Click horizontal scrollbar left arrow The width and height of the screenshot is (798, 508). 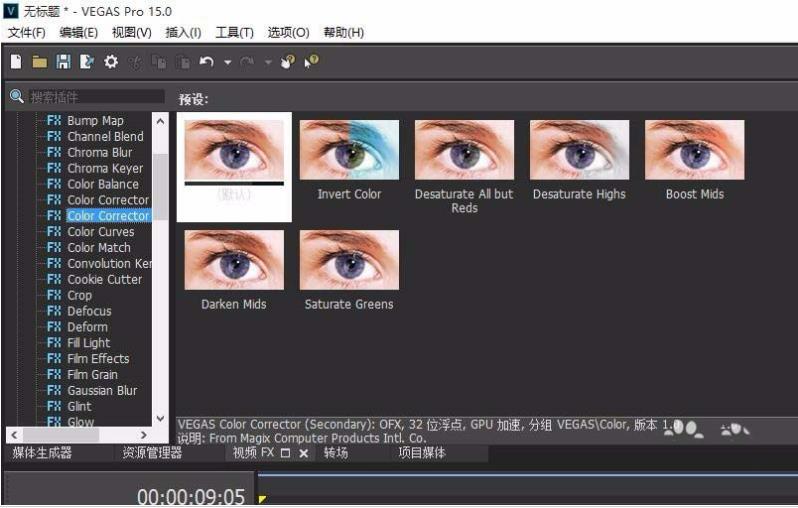click(x=14, y=435)
